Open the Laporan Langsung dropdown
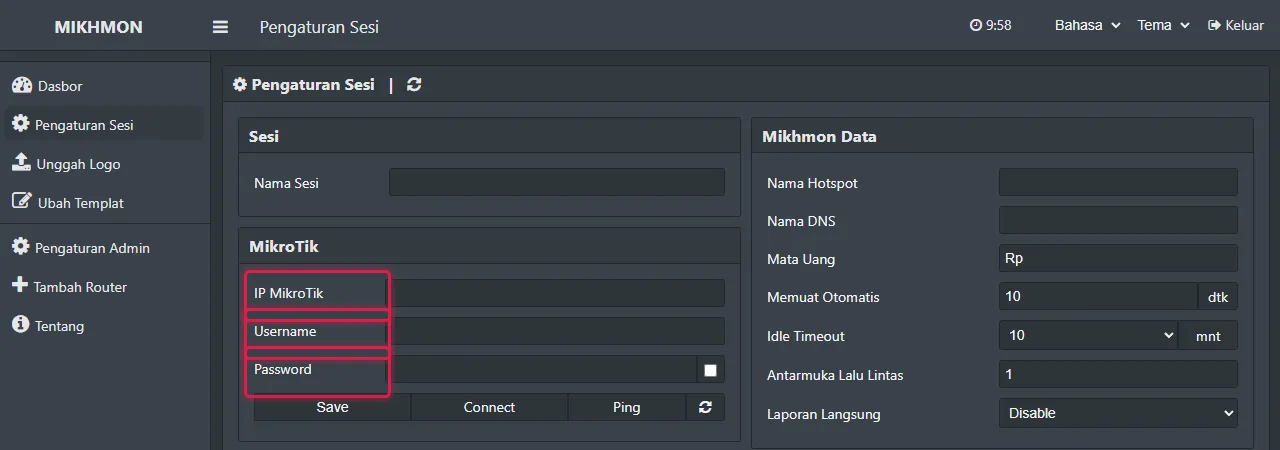This screenshot has height=450, width=1280. pyautogui.click(x=1118, y=413)
